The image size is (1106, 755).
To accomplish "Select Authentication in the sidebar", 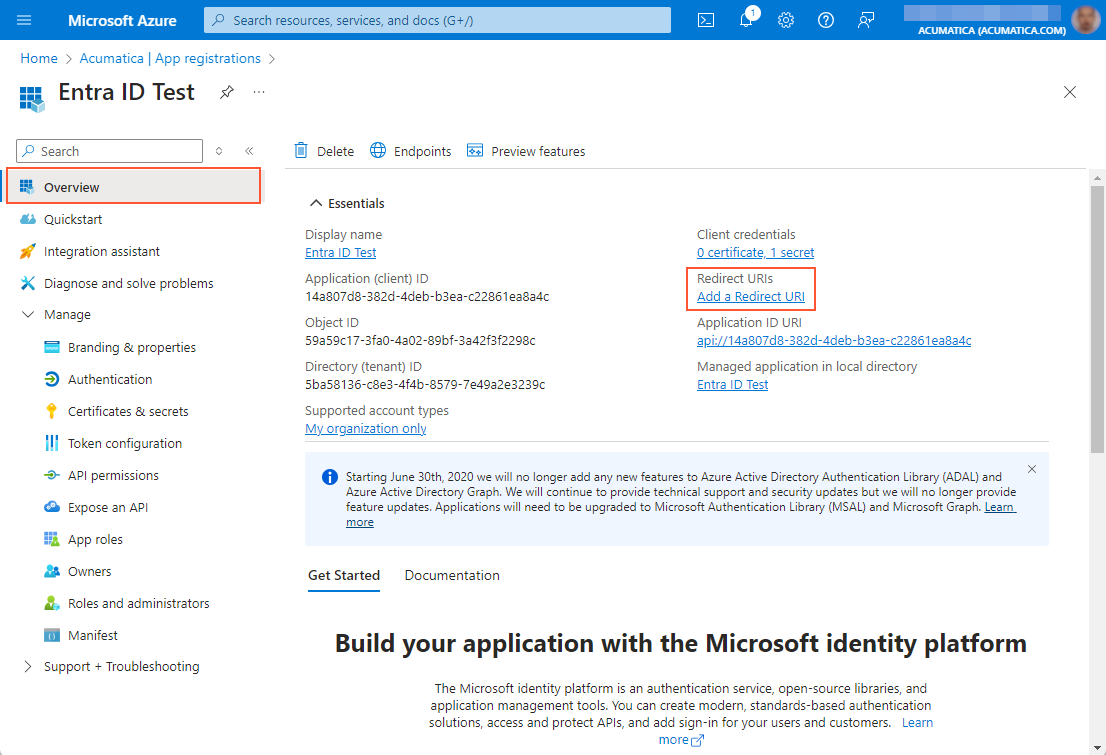I will click(110, 379).
